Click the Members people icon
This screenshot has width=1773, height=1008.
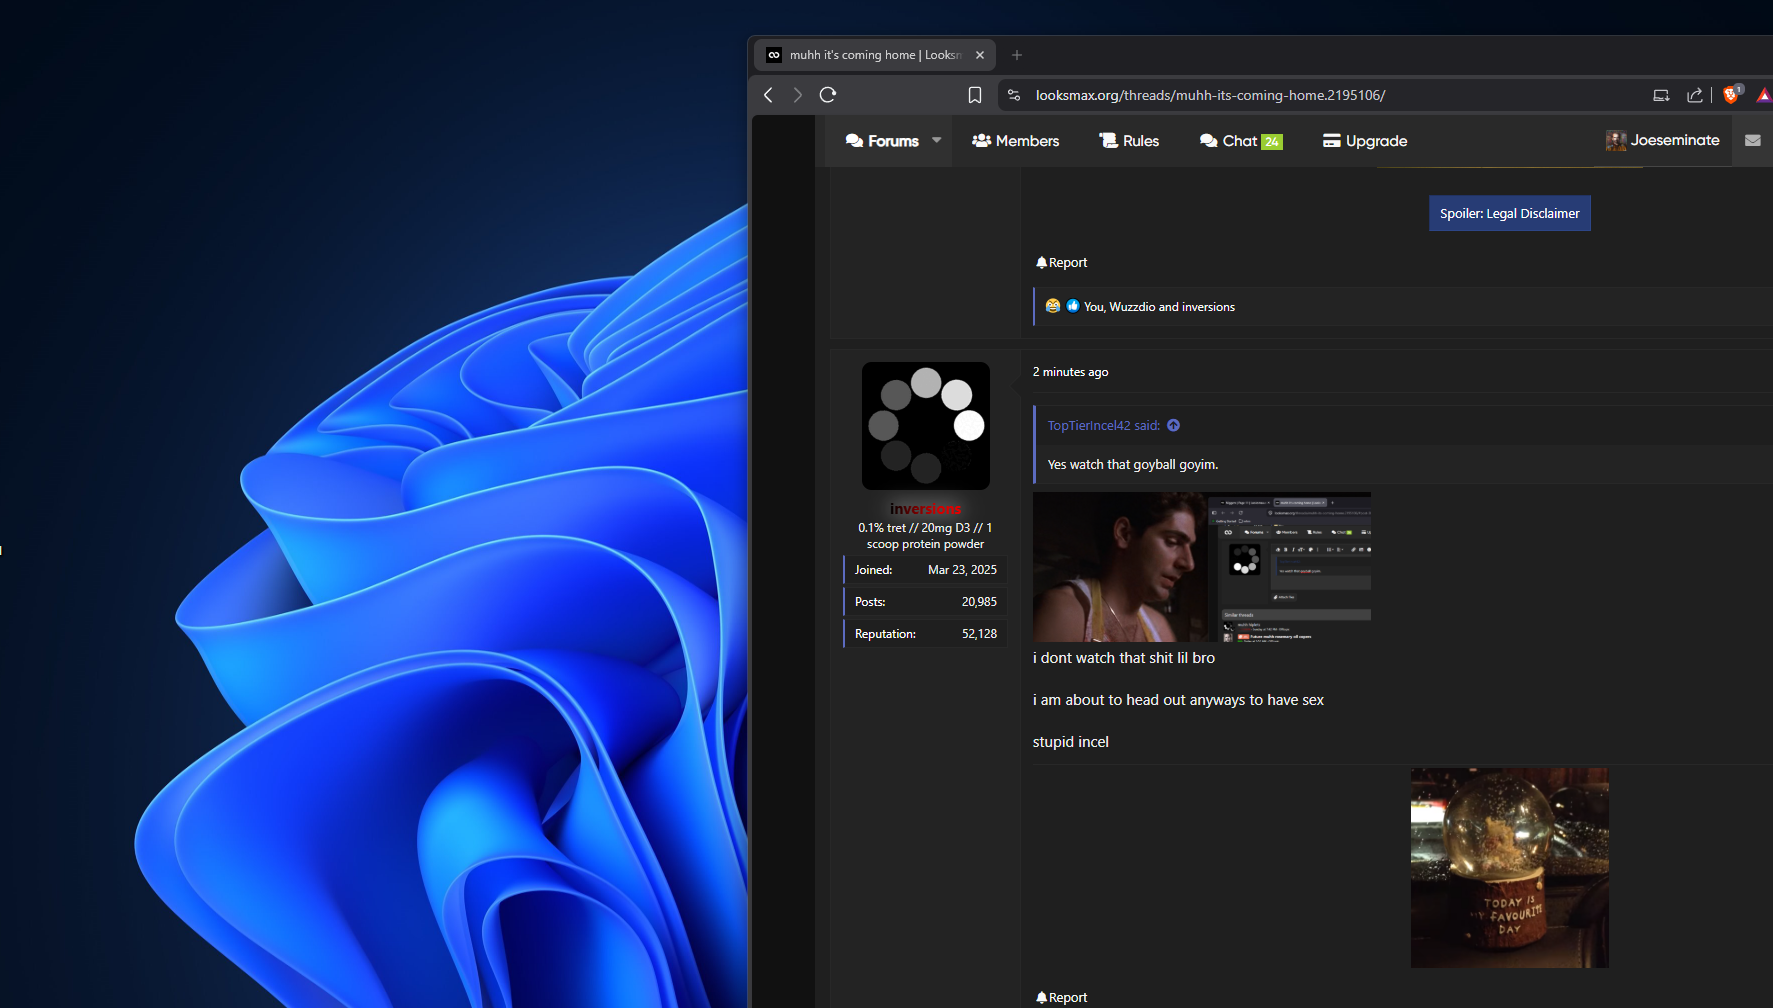coord(981,141)
